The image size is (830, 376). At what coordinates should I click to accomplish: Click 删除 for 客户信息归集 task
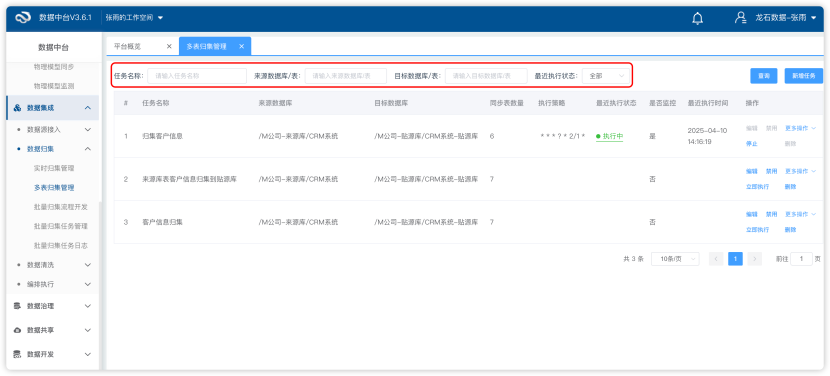790,229
